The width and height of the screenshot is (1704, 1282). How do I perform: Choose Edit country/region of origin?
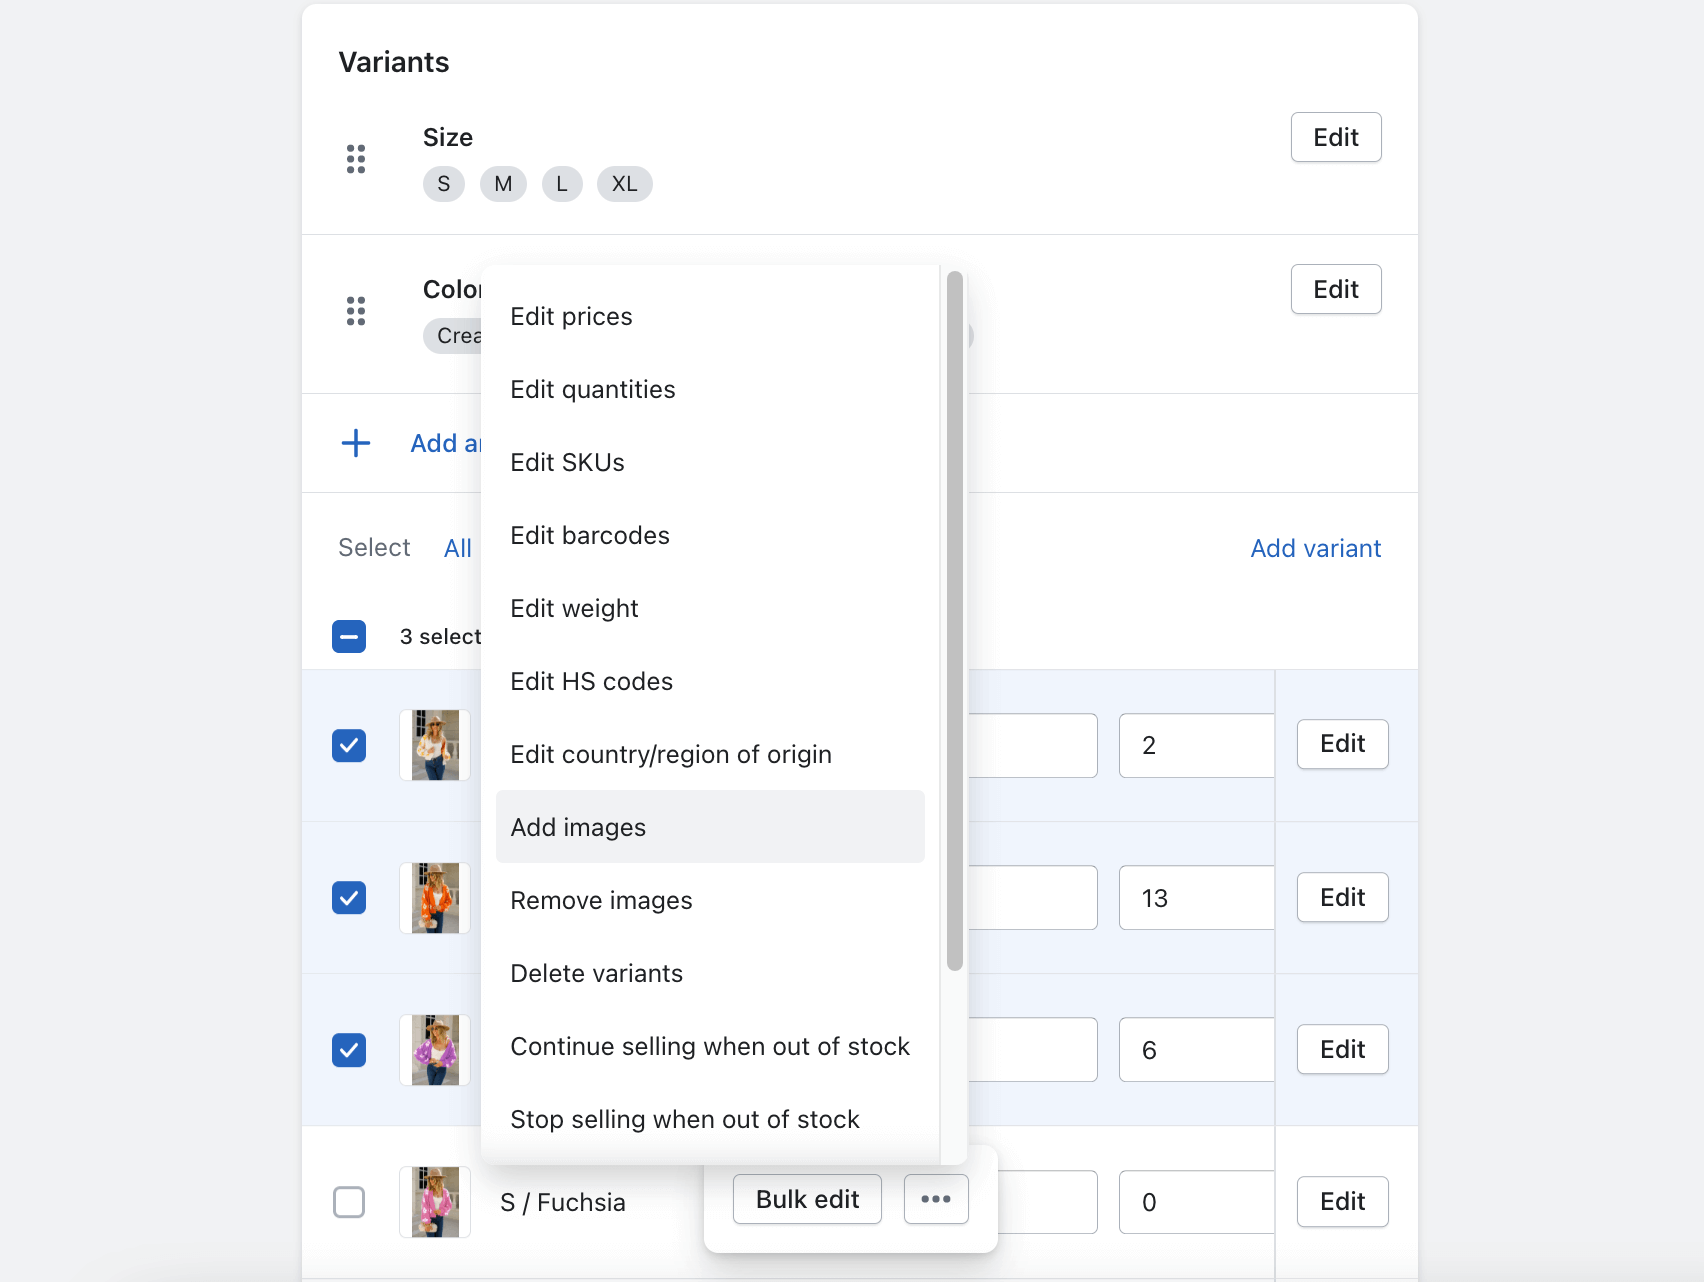click(x=710, y=754)
